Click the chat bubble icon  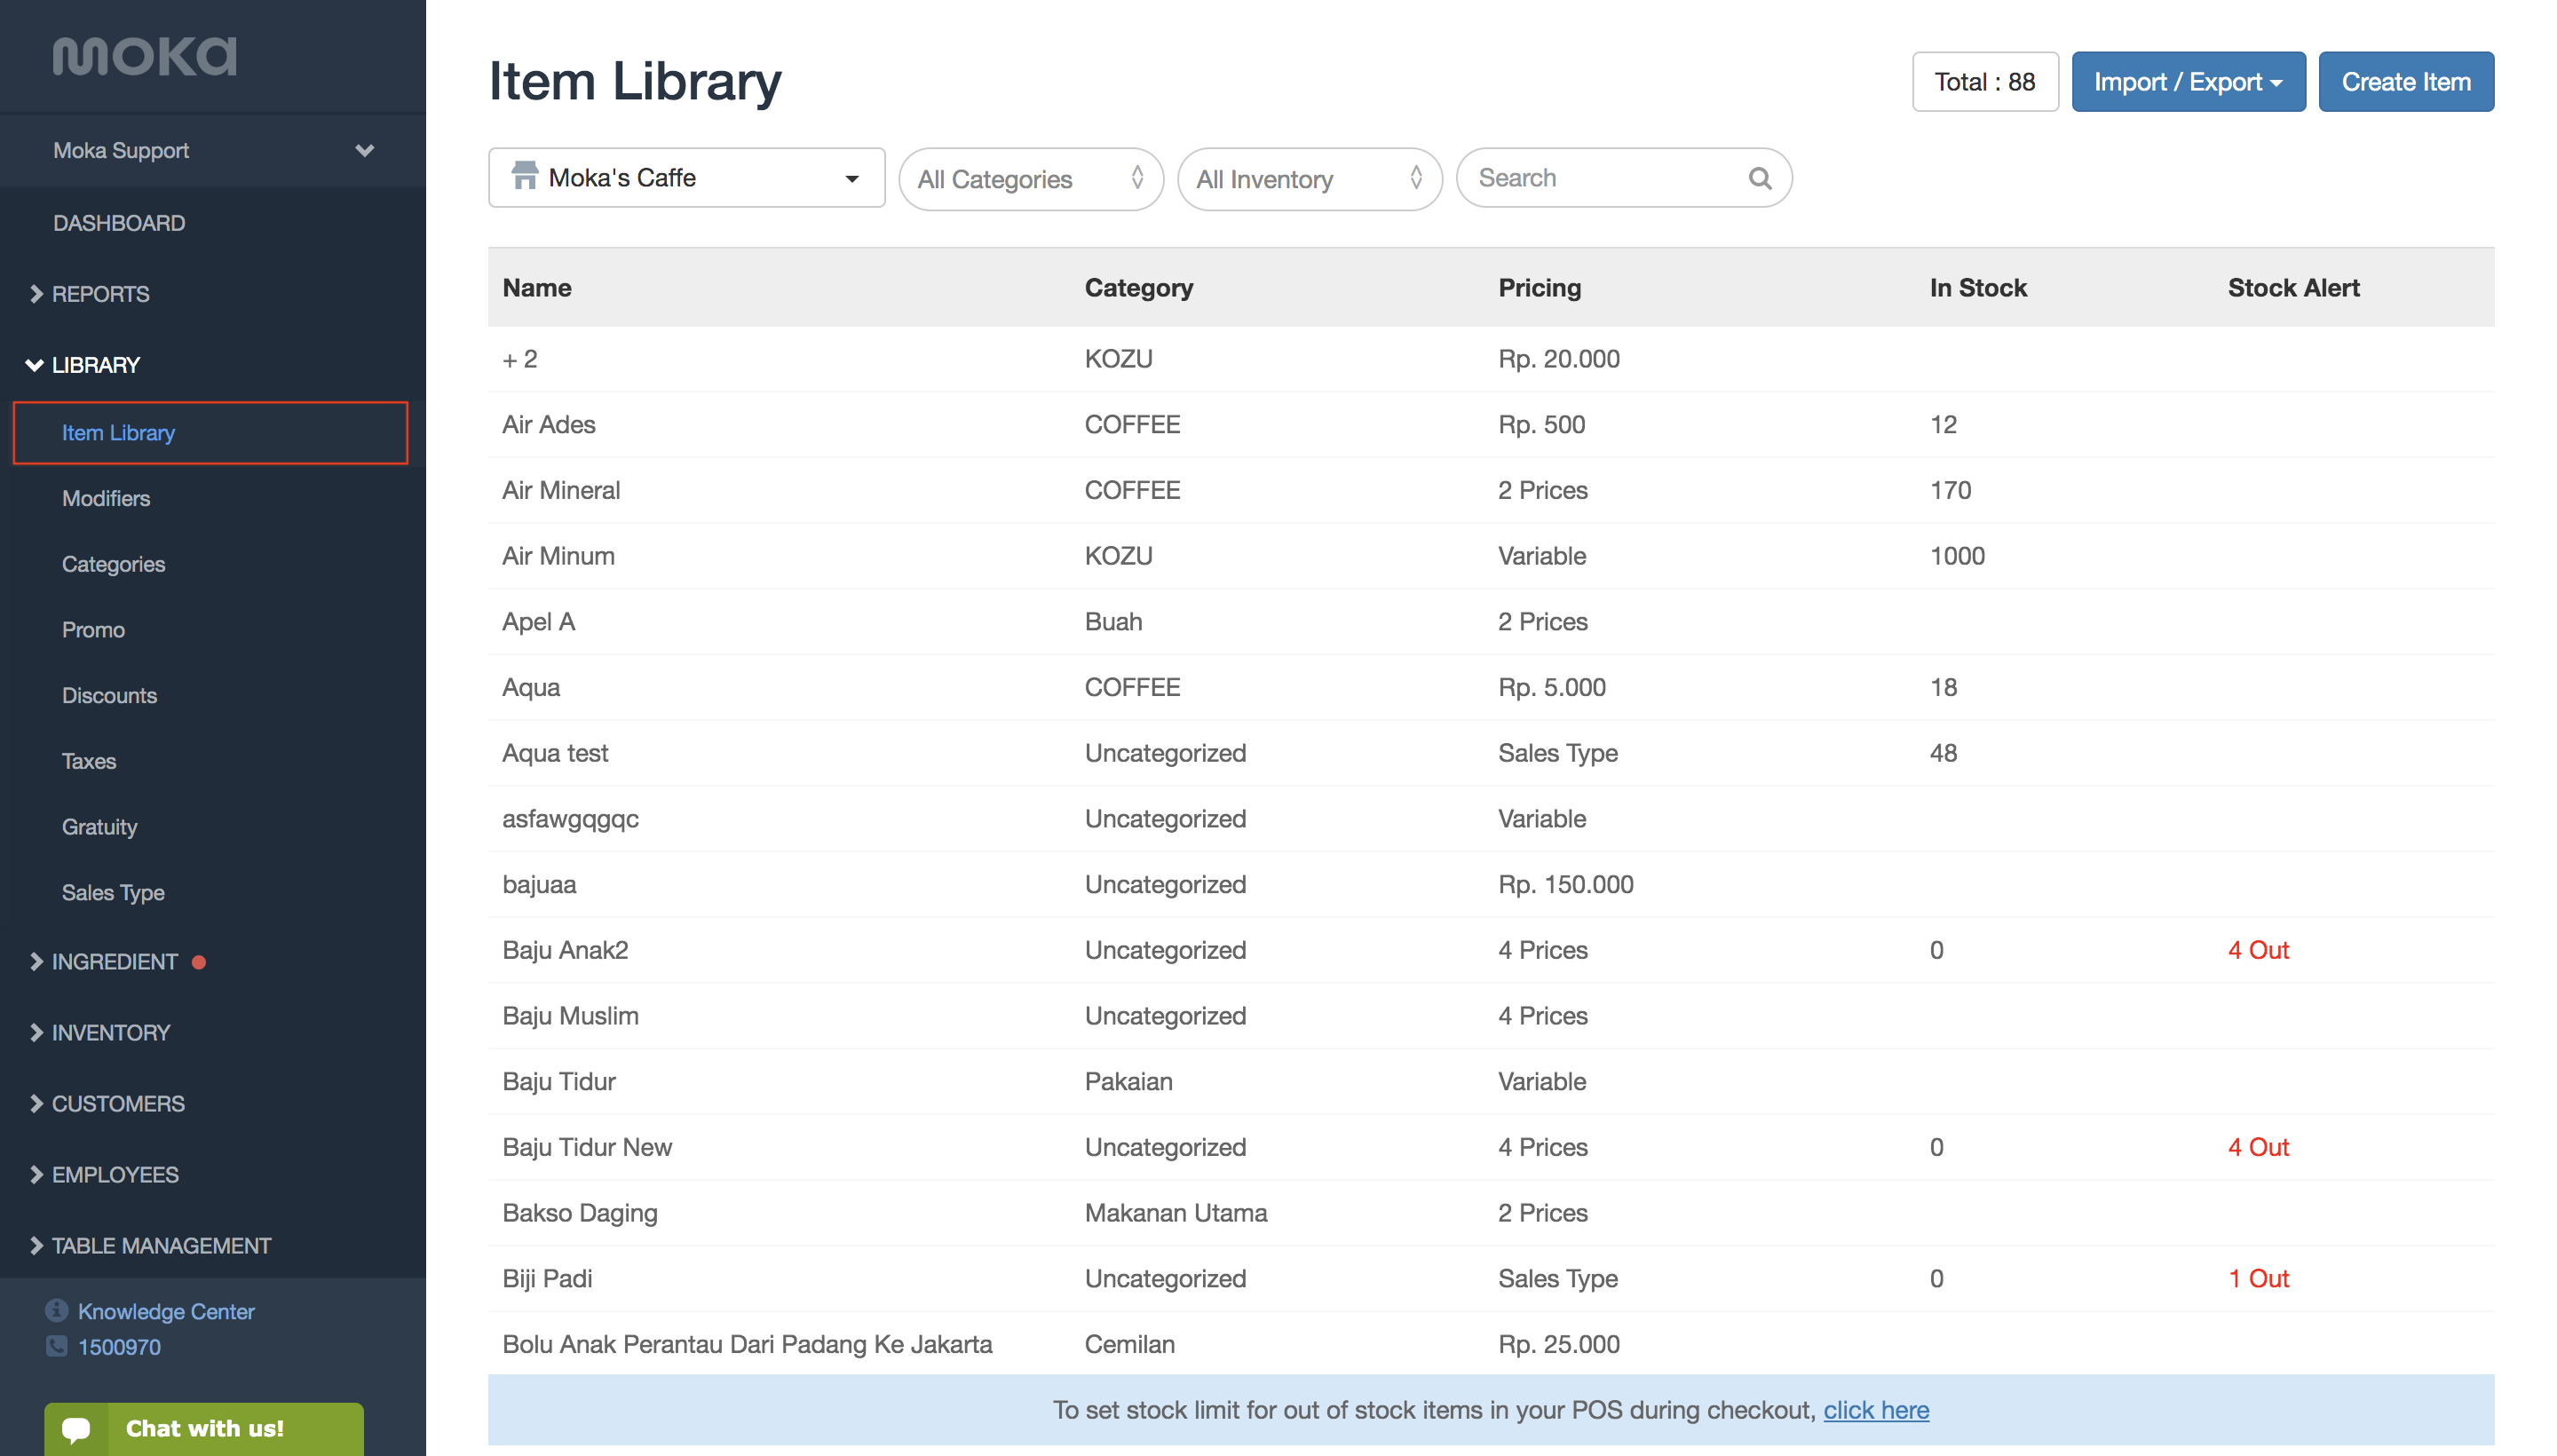point(77,1429)
